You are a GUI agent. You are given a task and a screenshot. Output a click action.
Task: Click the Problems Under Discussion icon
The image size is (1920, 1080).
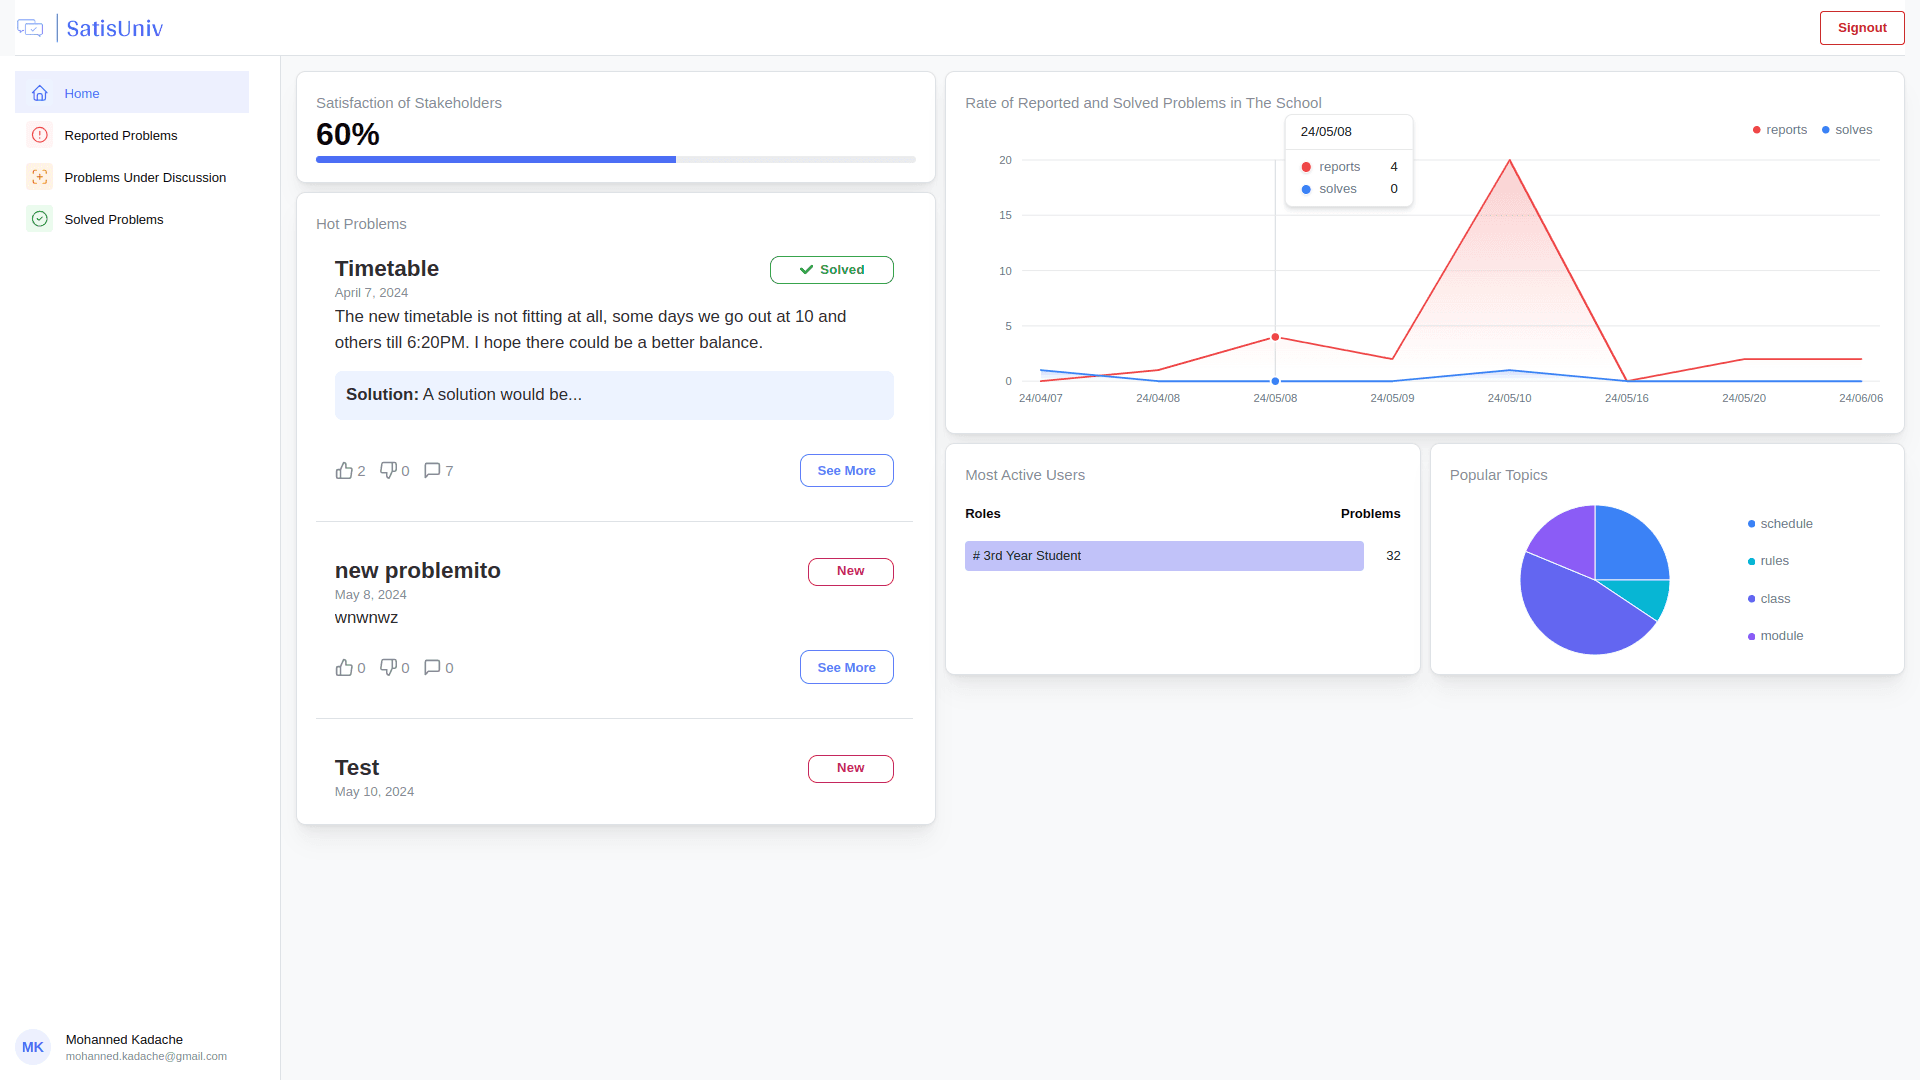click(x=40, y=177)
